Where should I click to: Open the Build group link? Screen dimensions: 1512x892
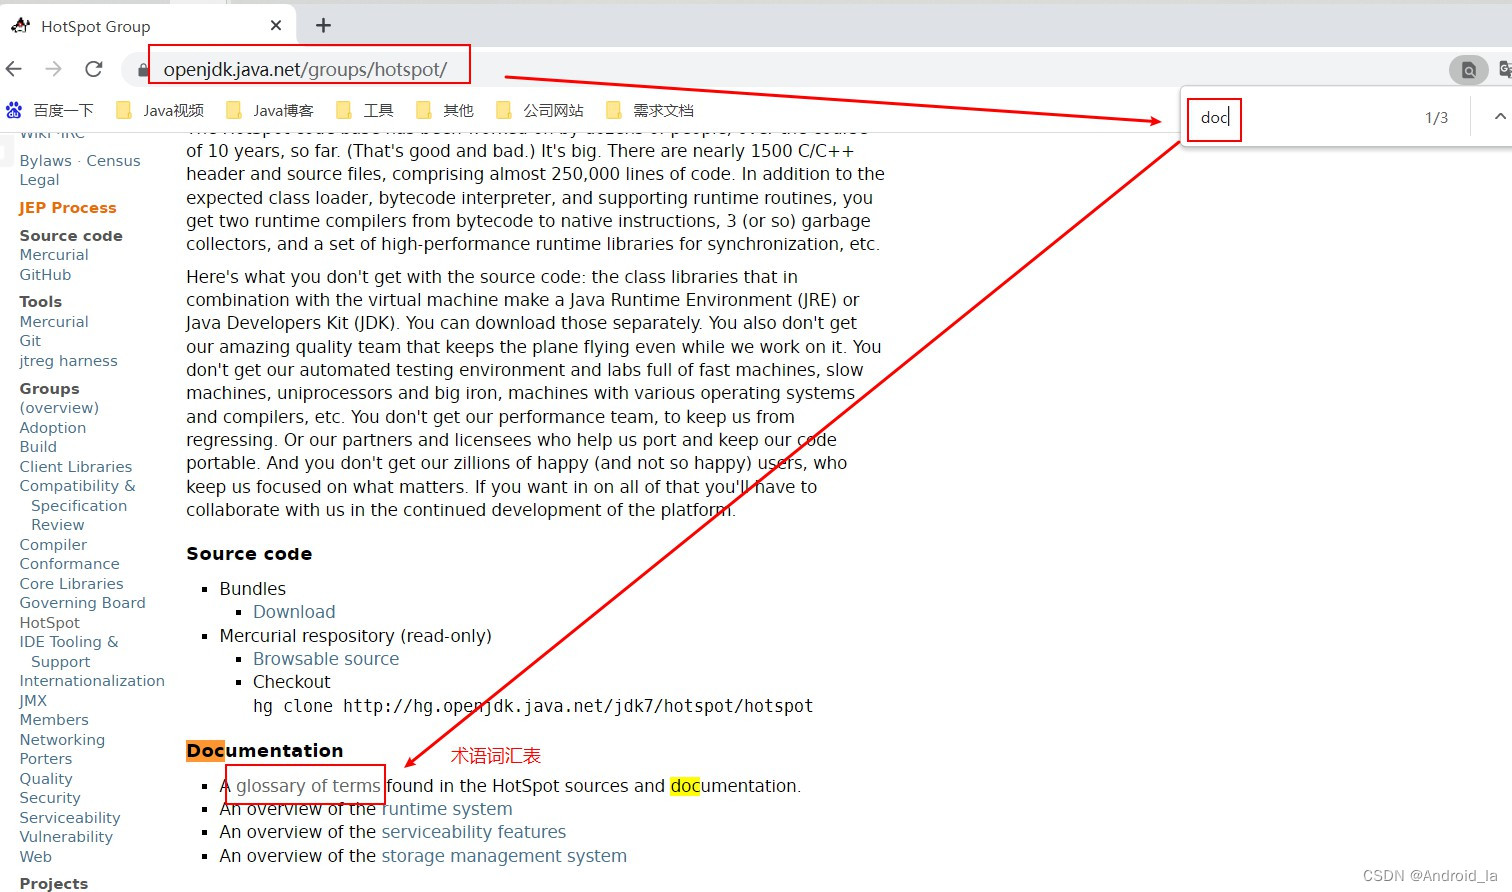click(x=38, y=447)
